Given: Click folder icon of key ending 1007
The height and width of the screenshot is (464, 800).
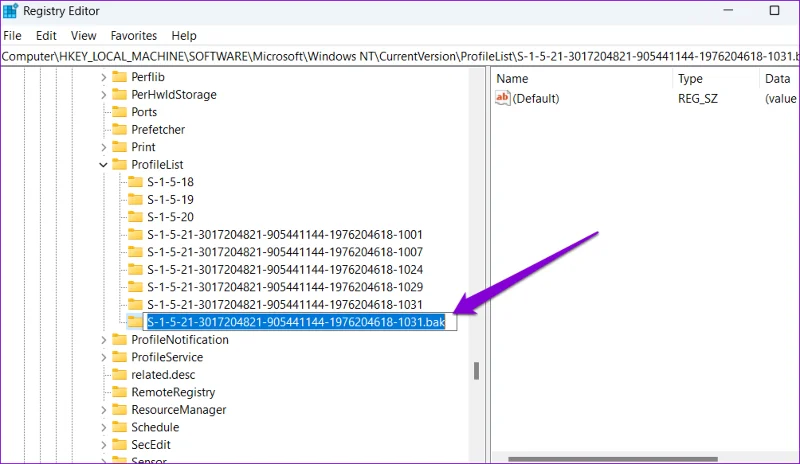Looking at the screenshot, I should 135,251.
